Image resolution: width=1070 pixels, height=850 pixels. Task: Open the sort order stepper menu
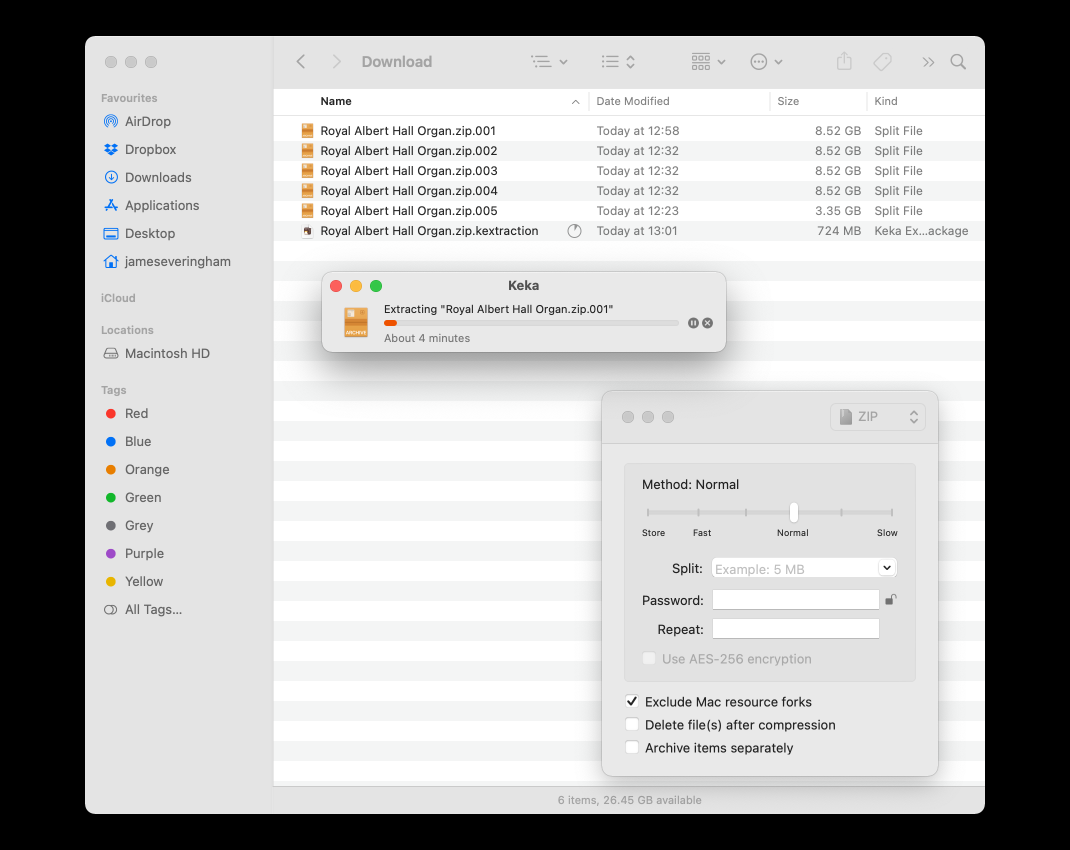(619, 62)
